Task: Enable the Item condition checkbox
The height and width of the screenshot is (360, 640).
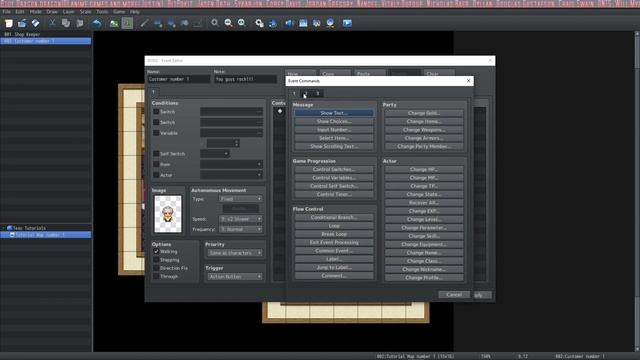Action: [156, 164]
